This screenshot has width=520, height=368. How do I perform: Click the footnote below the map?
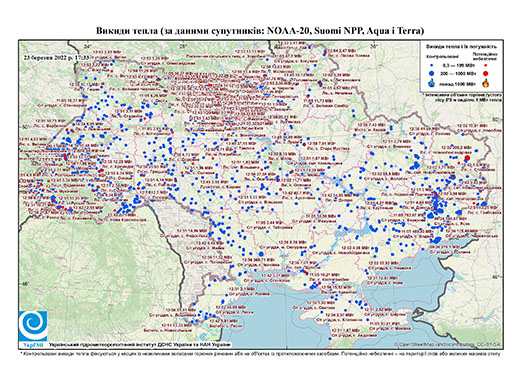[x=260, y=353]
